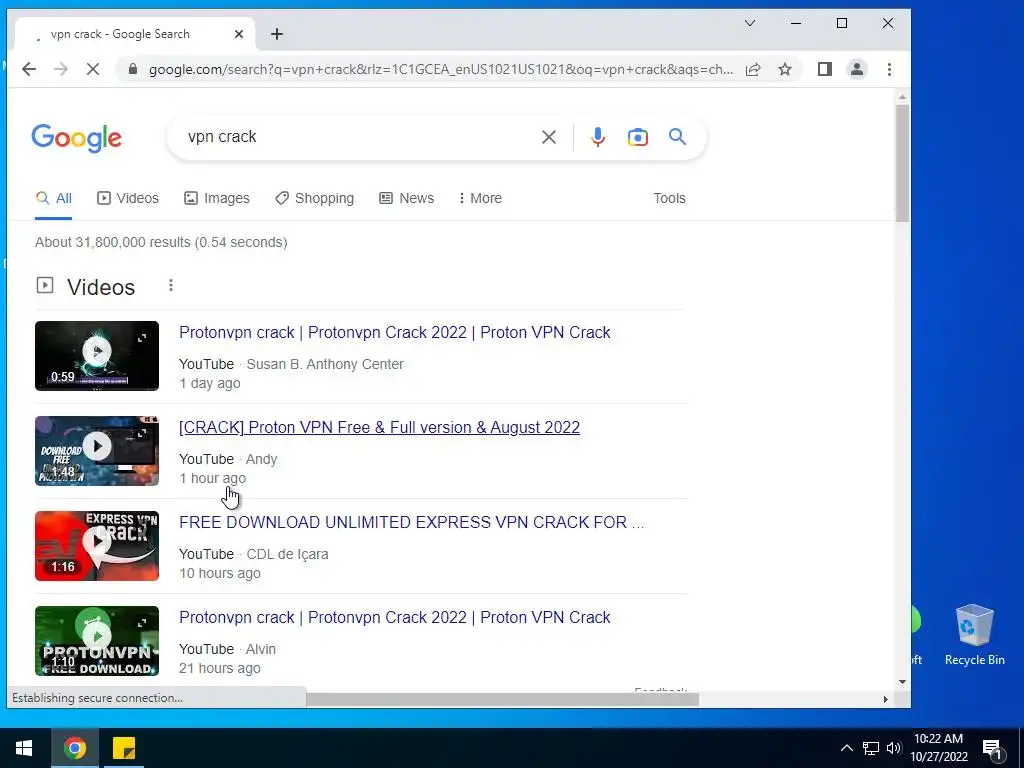Image resolution: width=1024 pixels, height=768 pixels.
Task: Show hidden system tray icons
Action: [x=846, y=748]
